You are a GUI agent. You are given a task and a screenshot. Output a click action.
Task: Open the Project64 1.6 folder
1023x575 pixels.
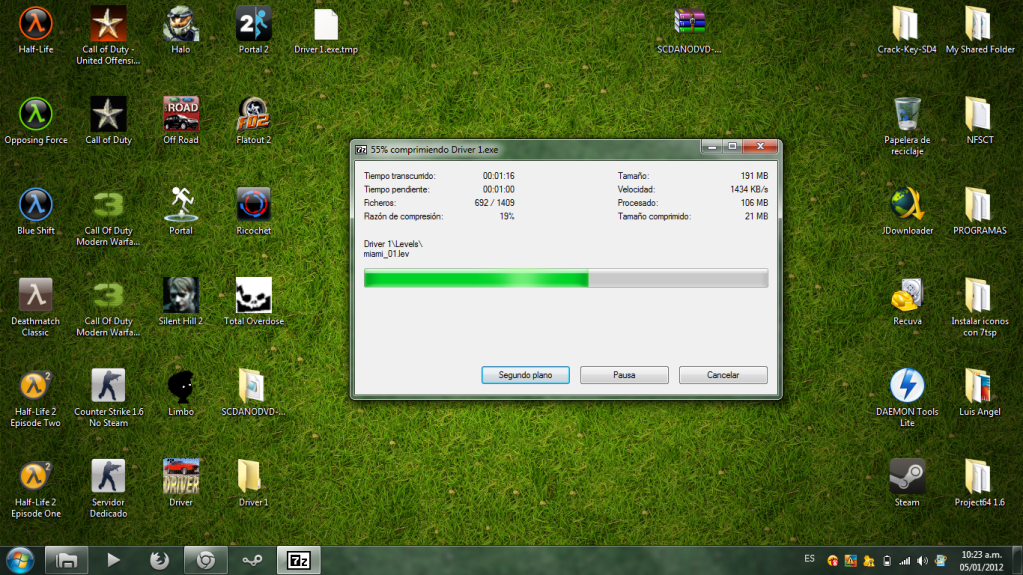(x=979, y=484)
